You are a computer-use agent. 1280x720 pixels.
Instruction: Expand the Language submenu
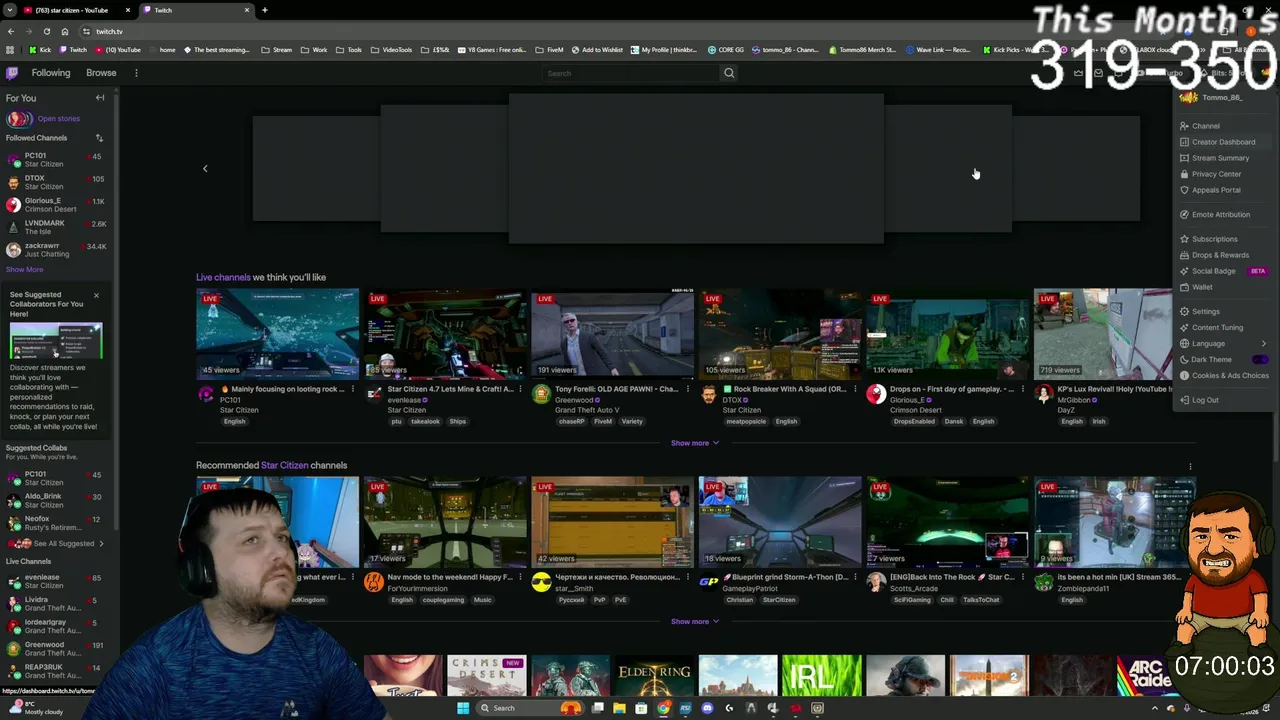1223,344
